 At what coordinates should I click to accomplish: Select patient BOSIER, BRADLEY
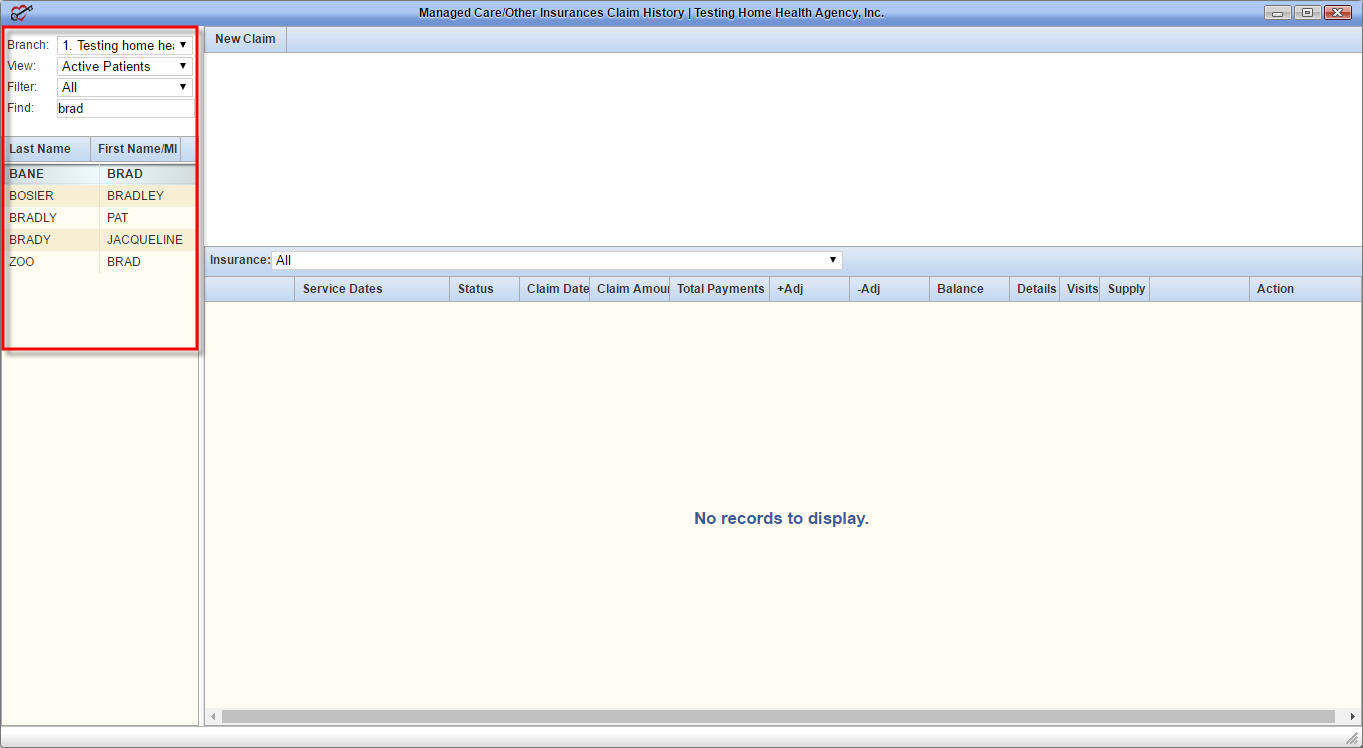tap(98, 196)
